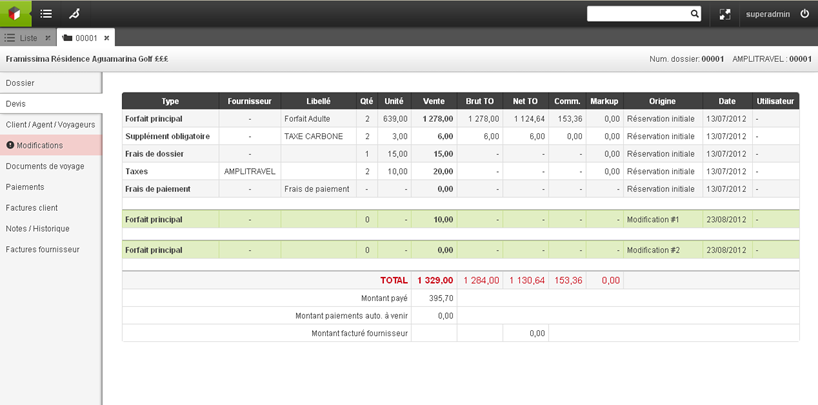This screenshot has height=405, width=818.
Task: Click the cube logo home icon
Action: (x=15, y=13)
